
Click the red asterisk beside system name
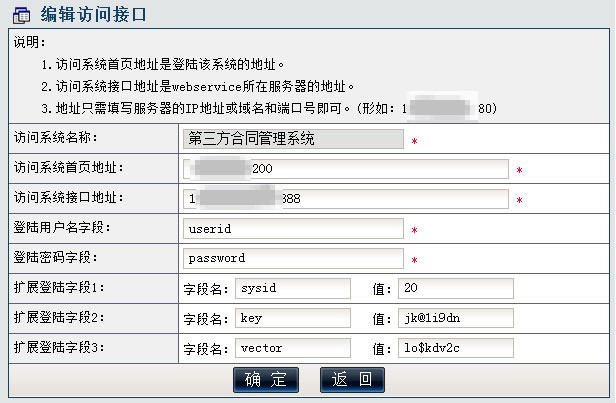[414, 141]
